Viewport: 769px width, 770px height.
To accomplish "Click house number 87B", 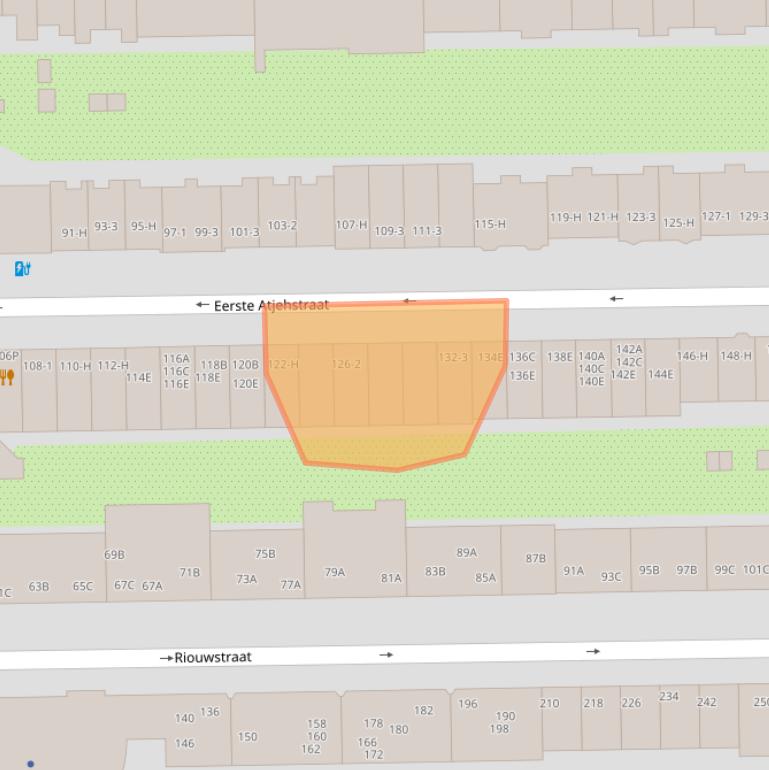I will 536,558.
